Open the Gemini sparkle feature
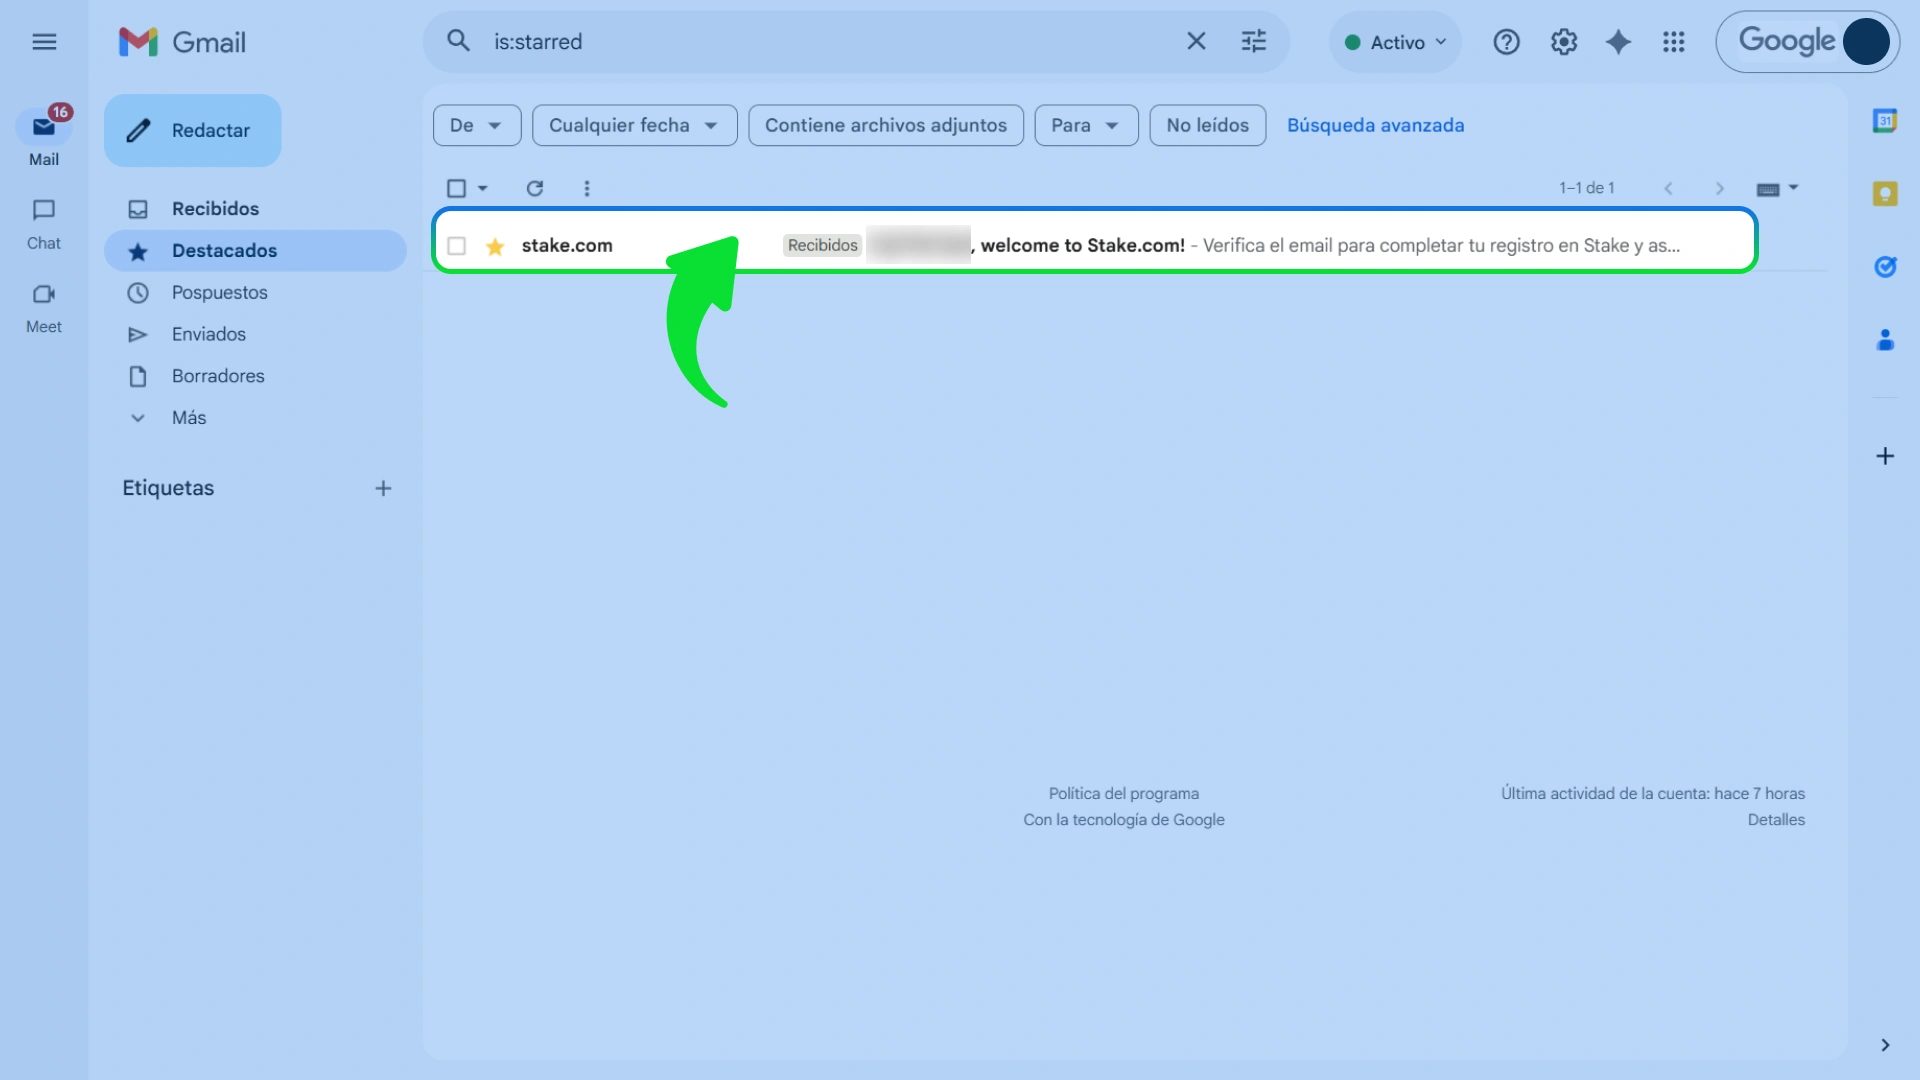 [x=1619, y=42]
